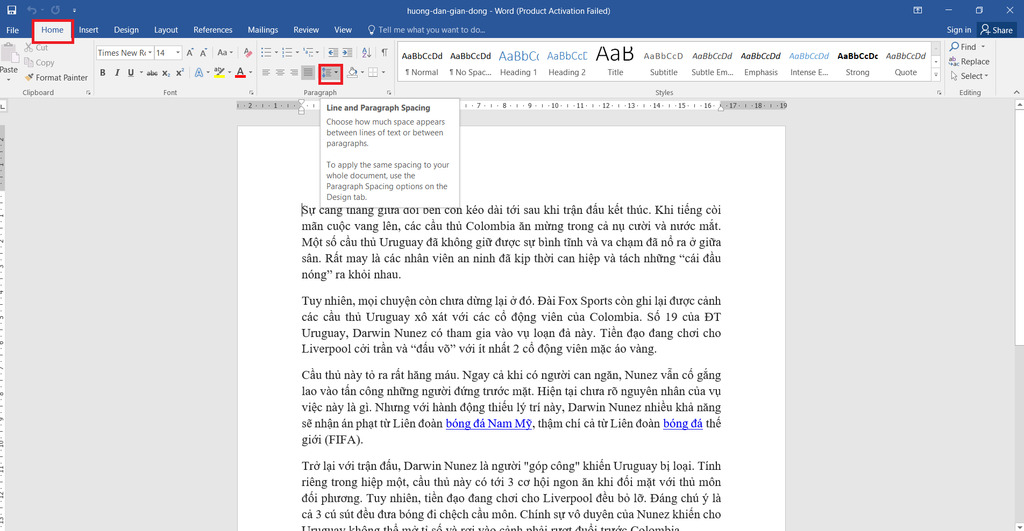Click the Redo icon in quick access
This screenshot has width=1024, height=531.
(56, 10)
